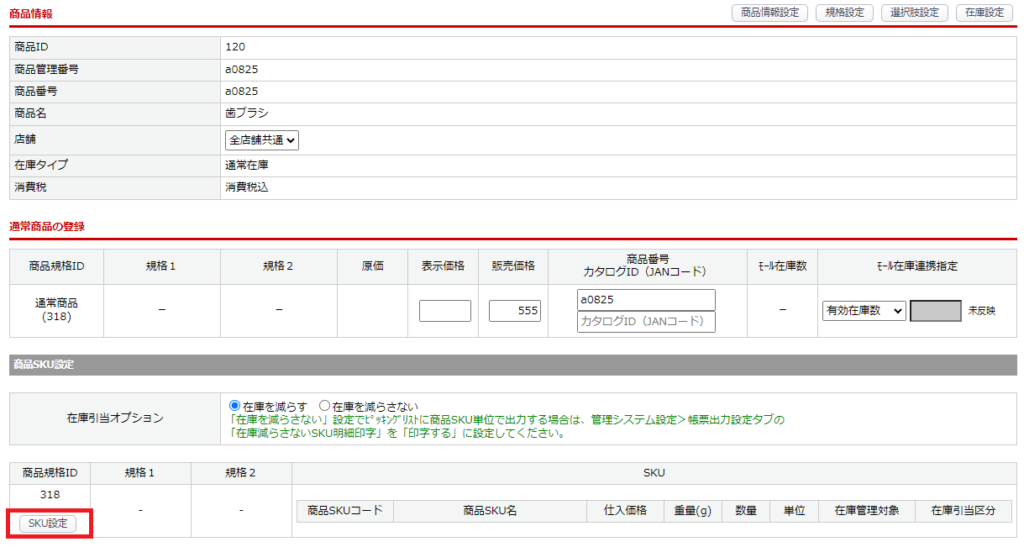The image size is (1024, 547).
Task: Click the 商品SKUコード column header
Action: 345,511
